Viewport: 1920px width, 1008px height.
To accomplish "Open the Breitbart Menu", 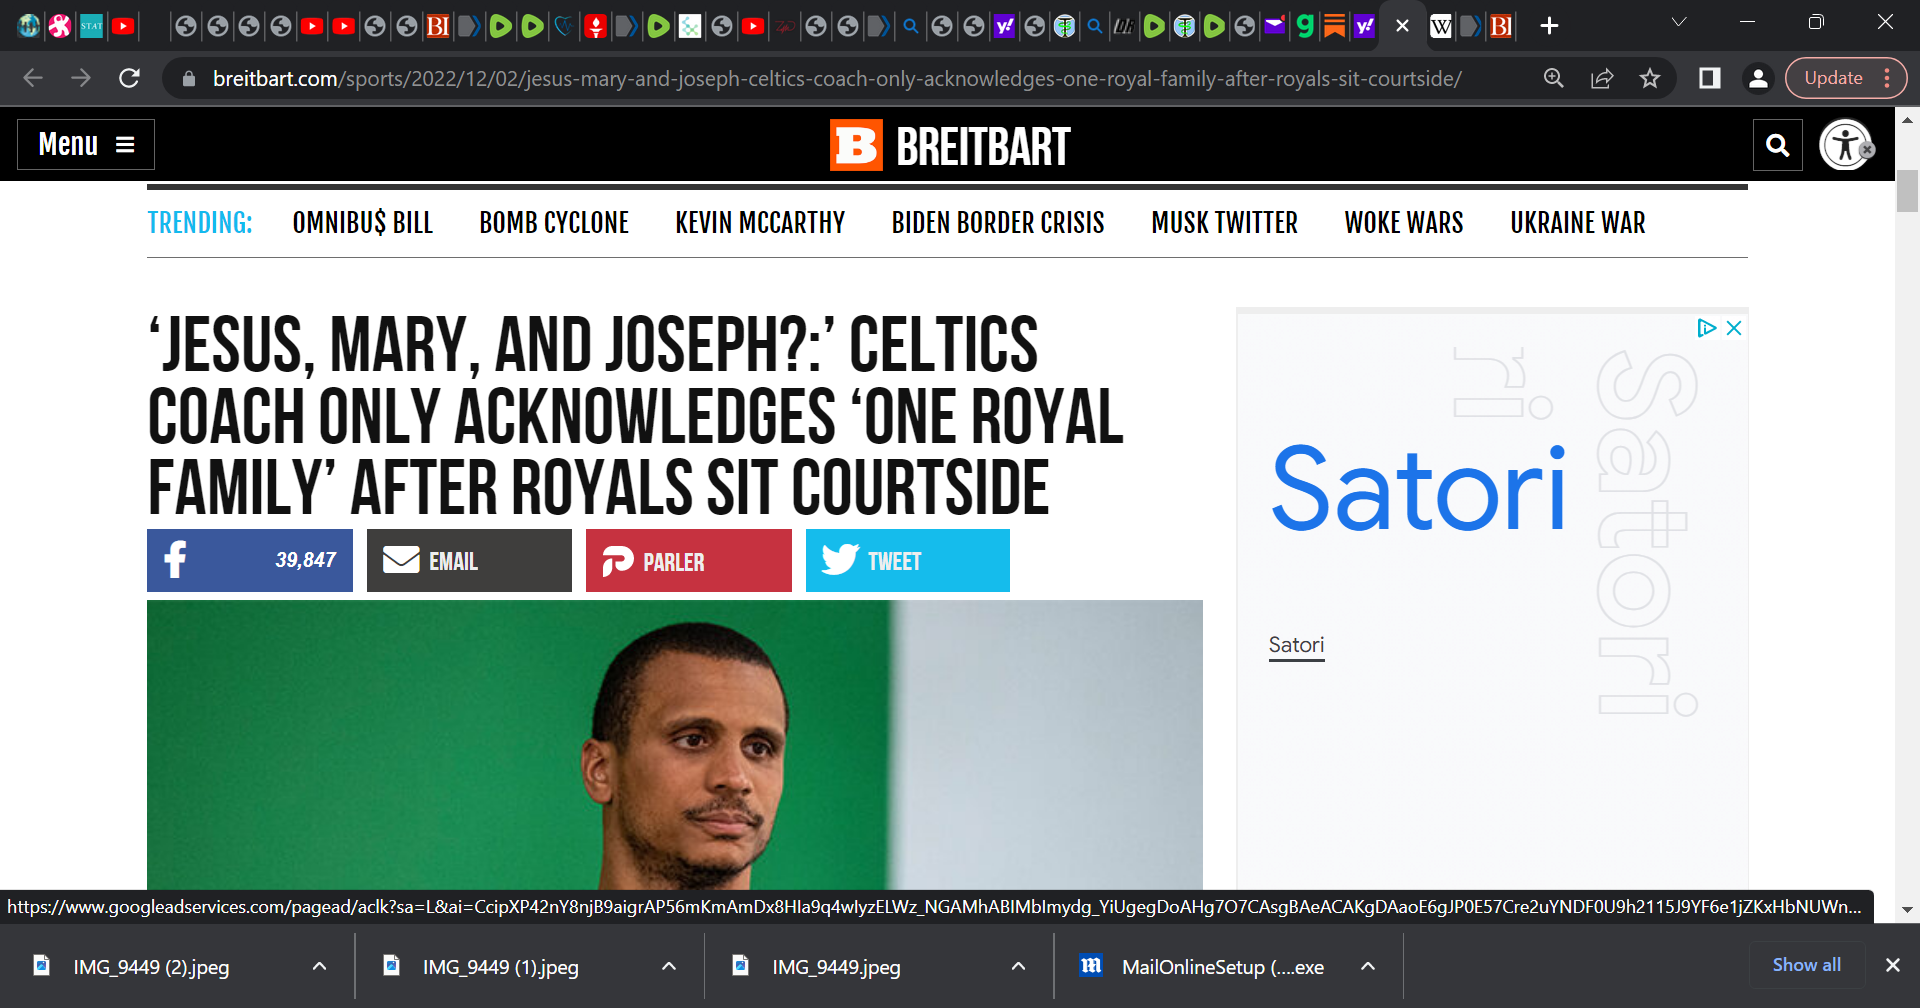I will (x=86, y=144).
